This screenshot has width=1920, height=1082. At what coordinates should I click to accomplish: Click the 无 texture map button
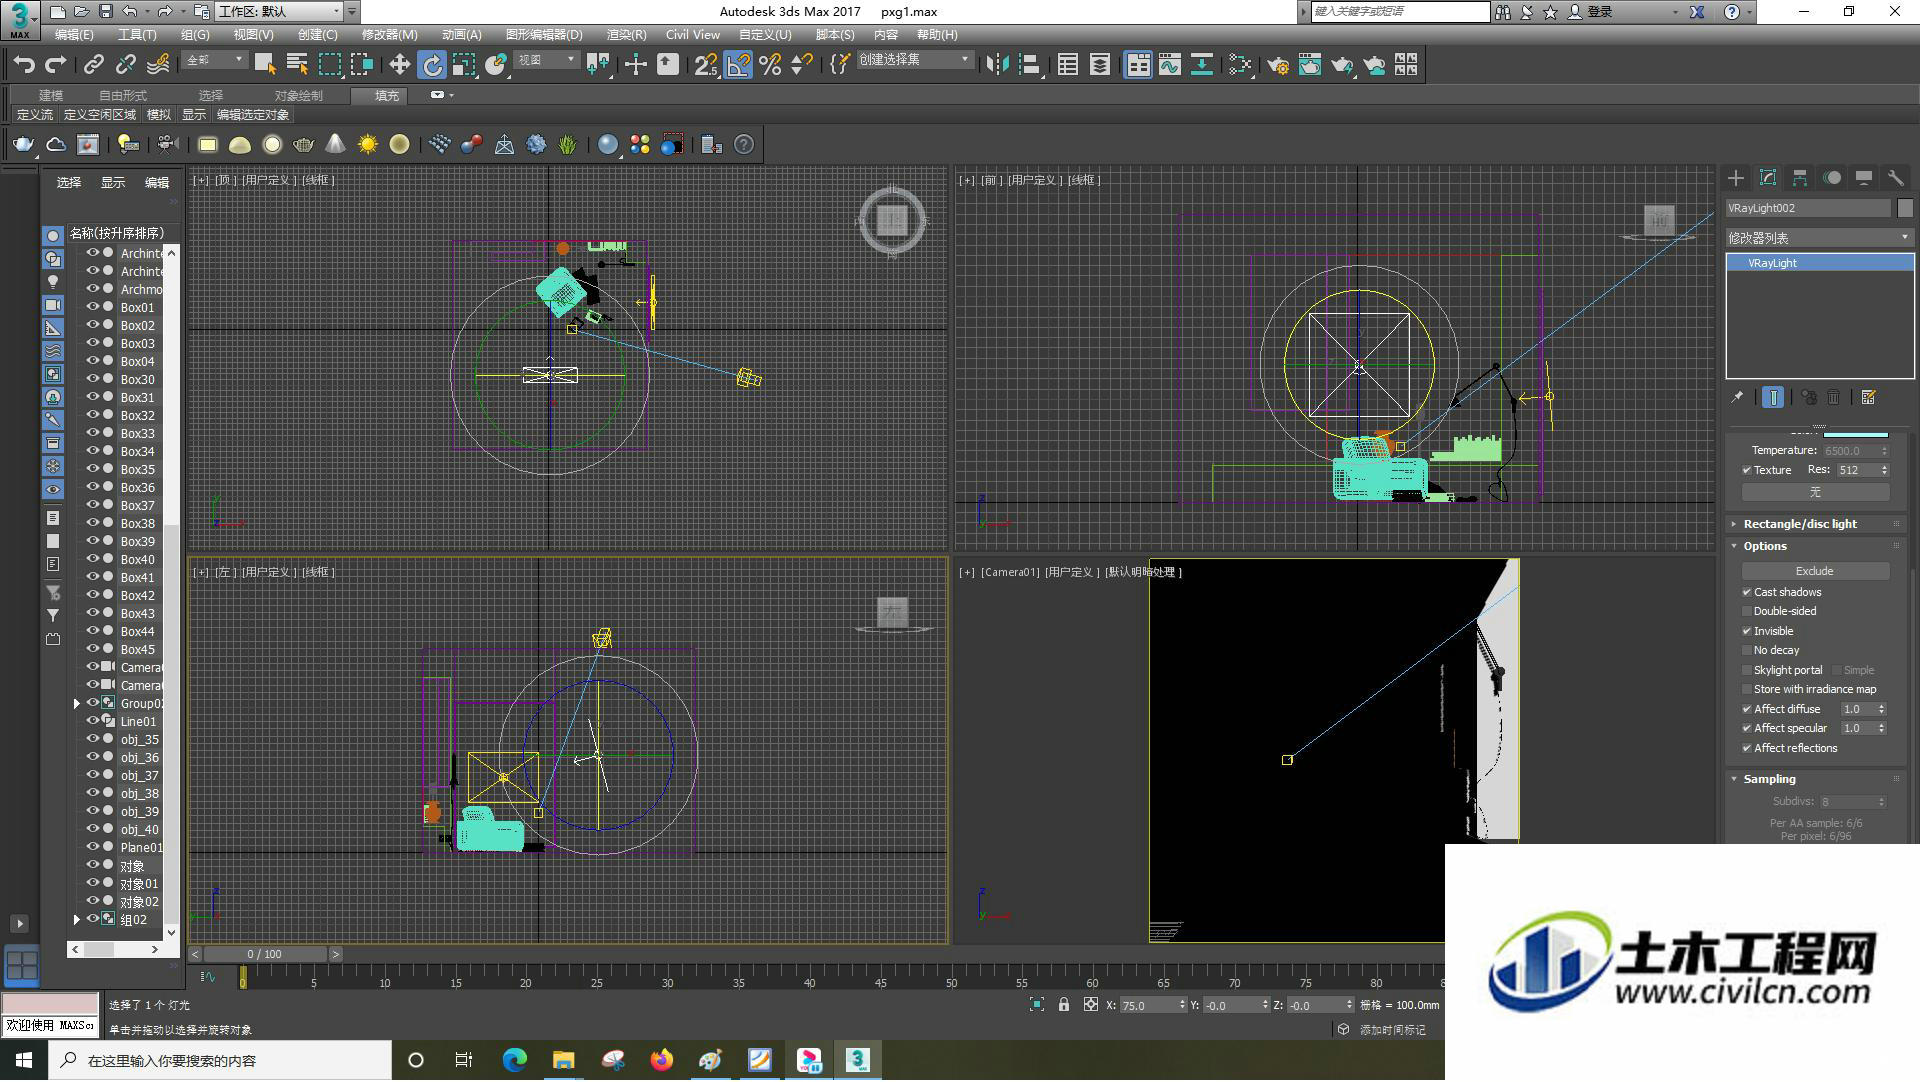click(x=1815, y=492)
